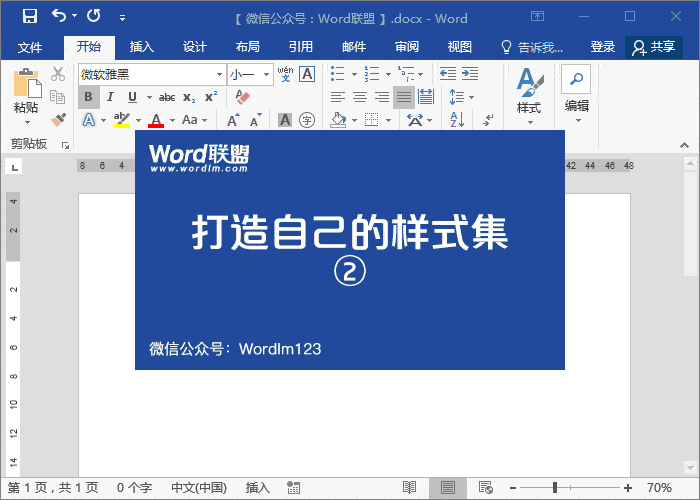Toggle subscript formatting
700x500 pixels.
click(189, 97)
